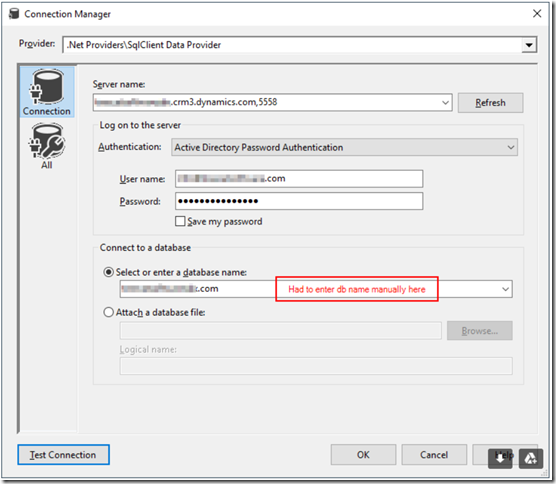Click the download arrow overlay icon

pyautogui.click(x=500, y=458)
